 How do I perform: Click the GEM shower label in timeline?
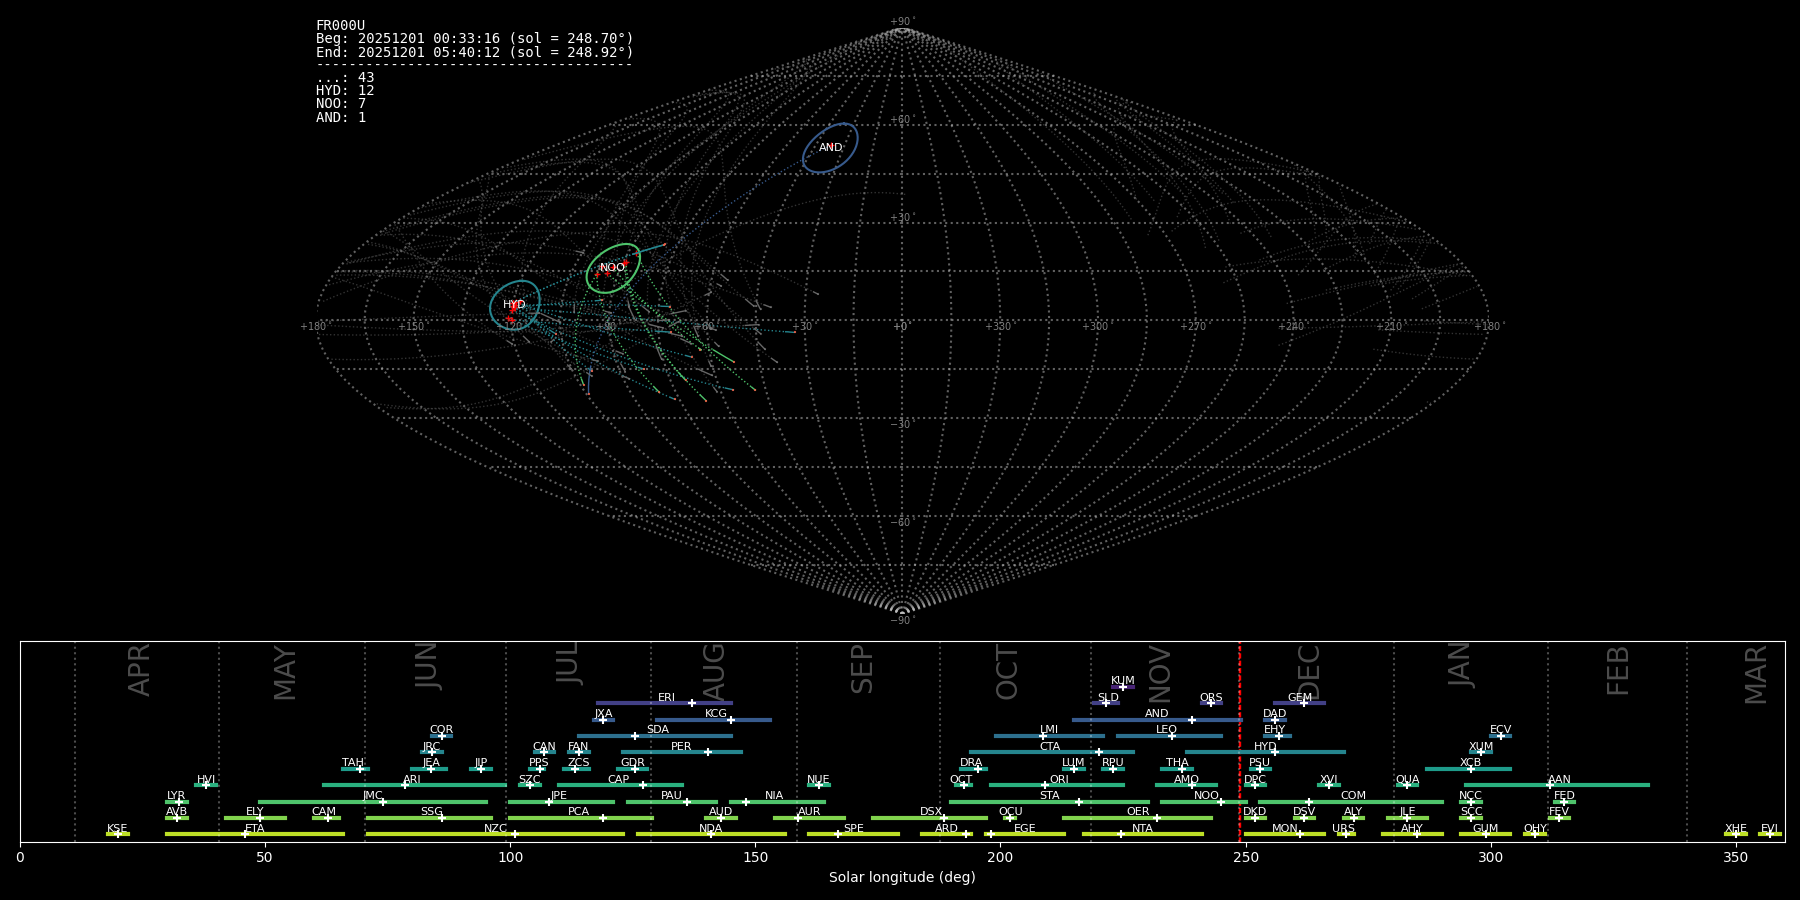pos(1300,698)
